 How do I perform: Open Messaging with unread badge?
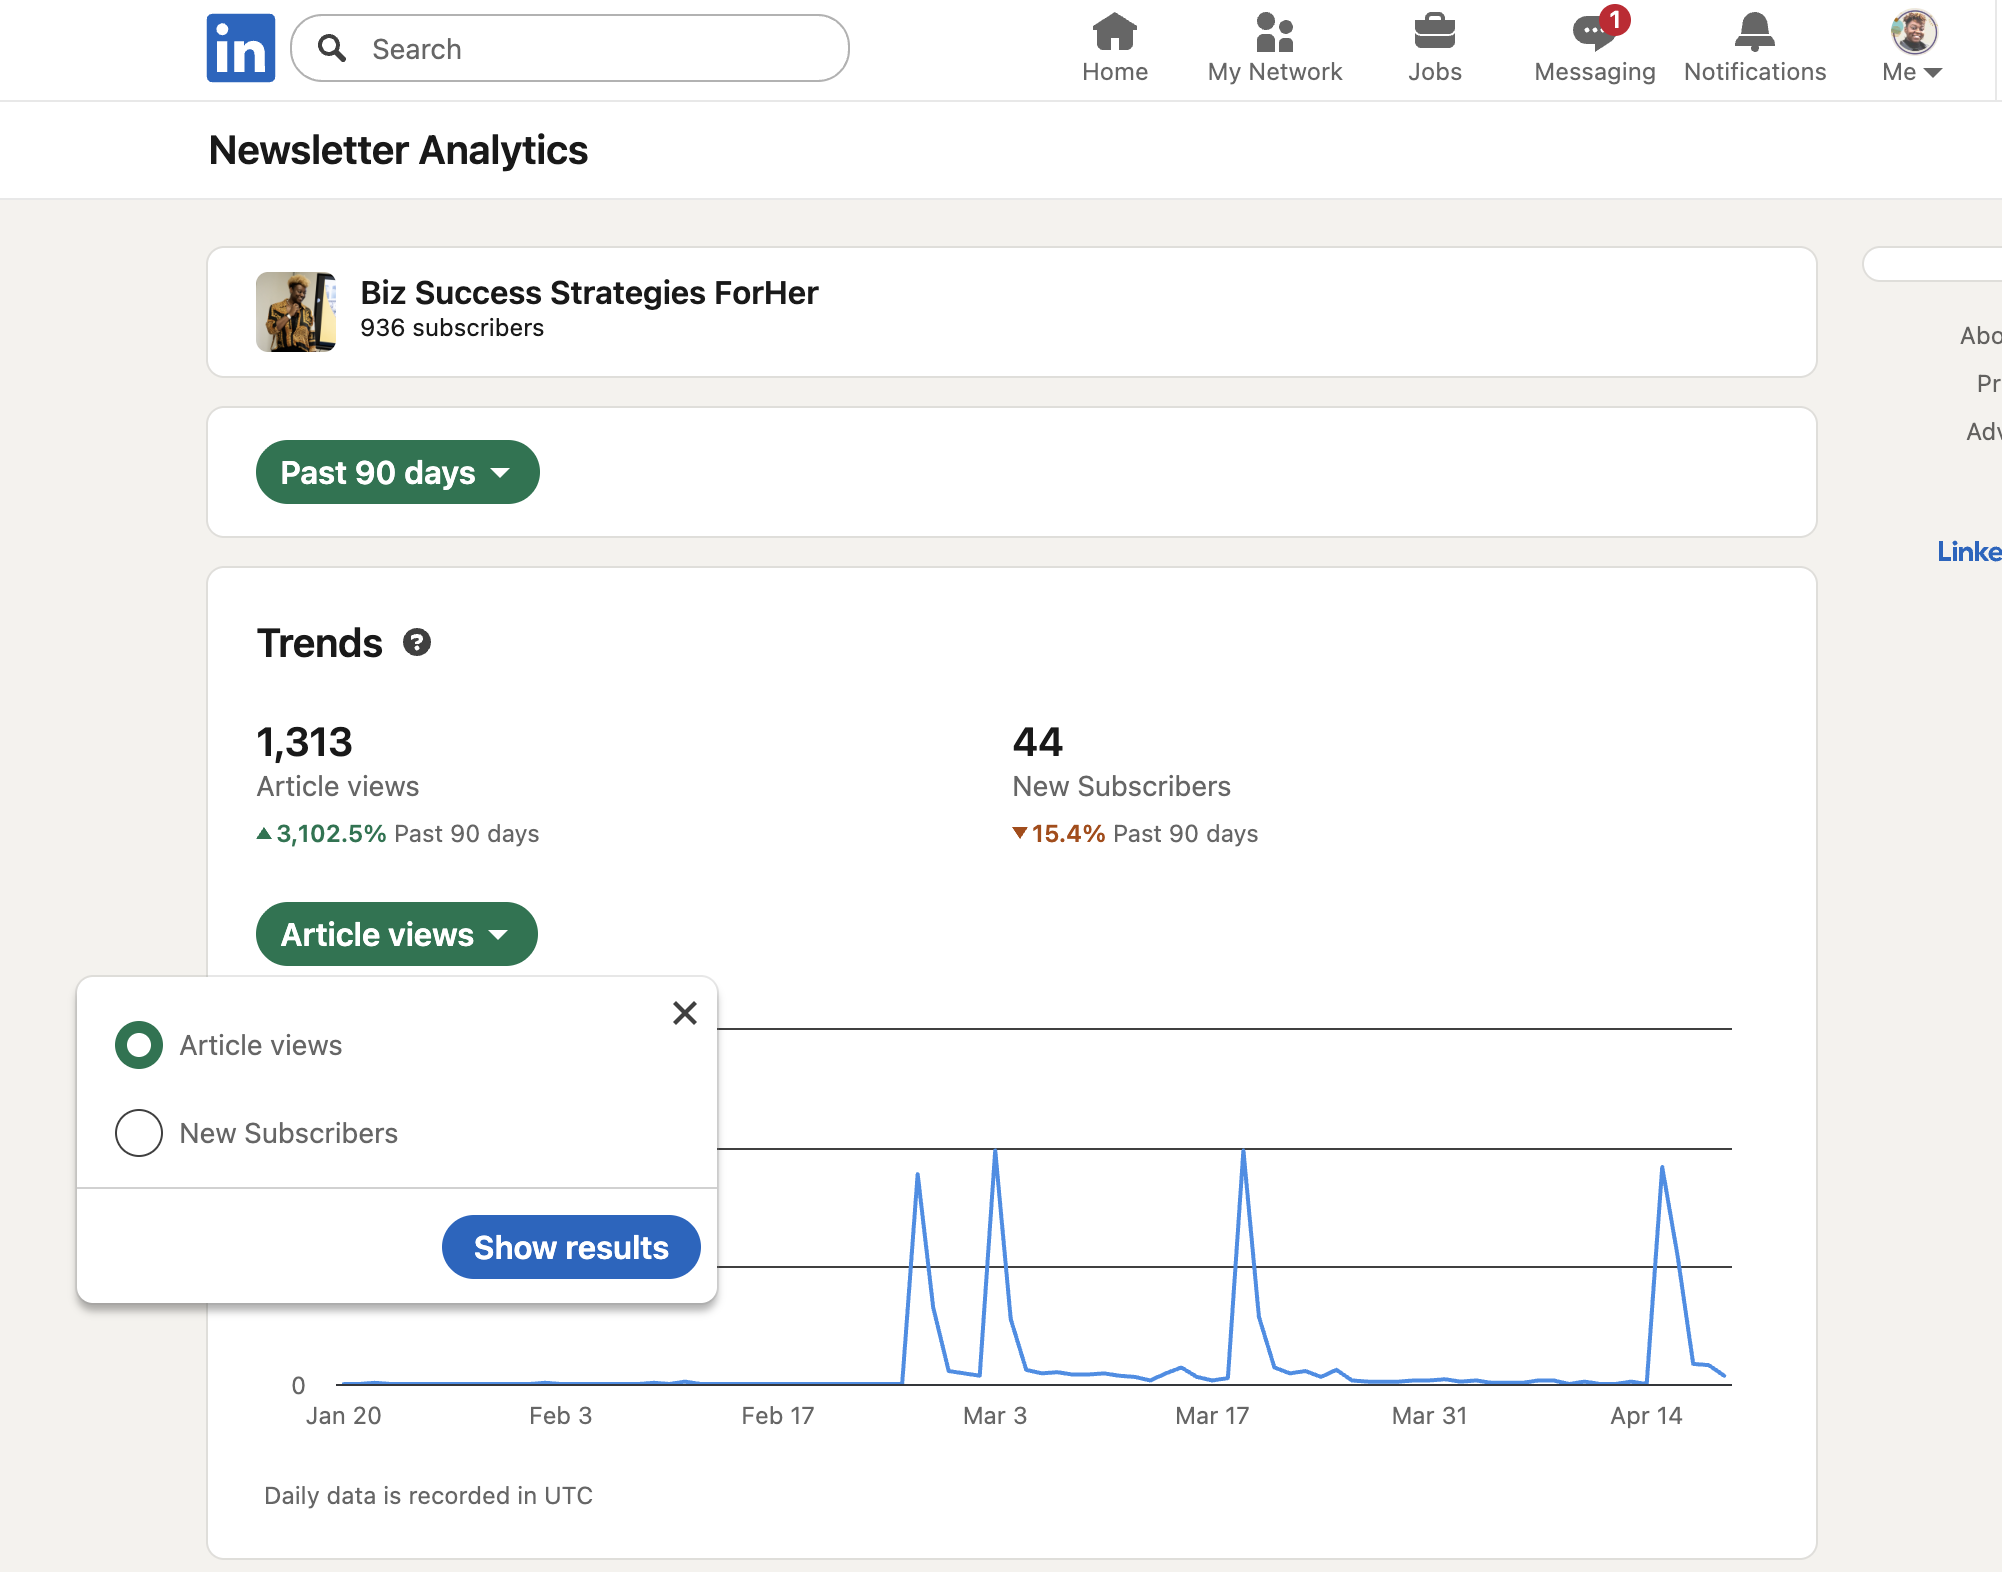[1594, 48]
